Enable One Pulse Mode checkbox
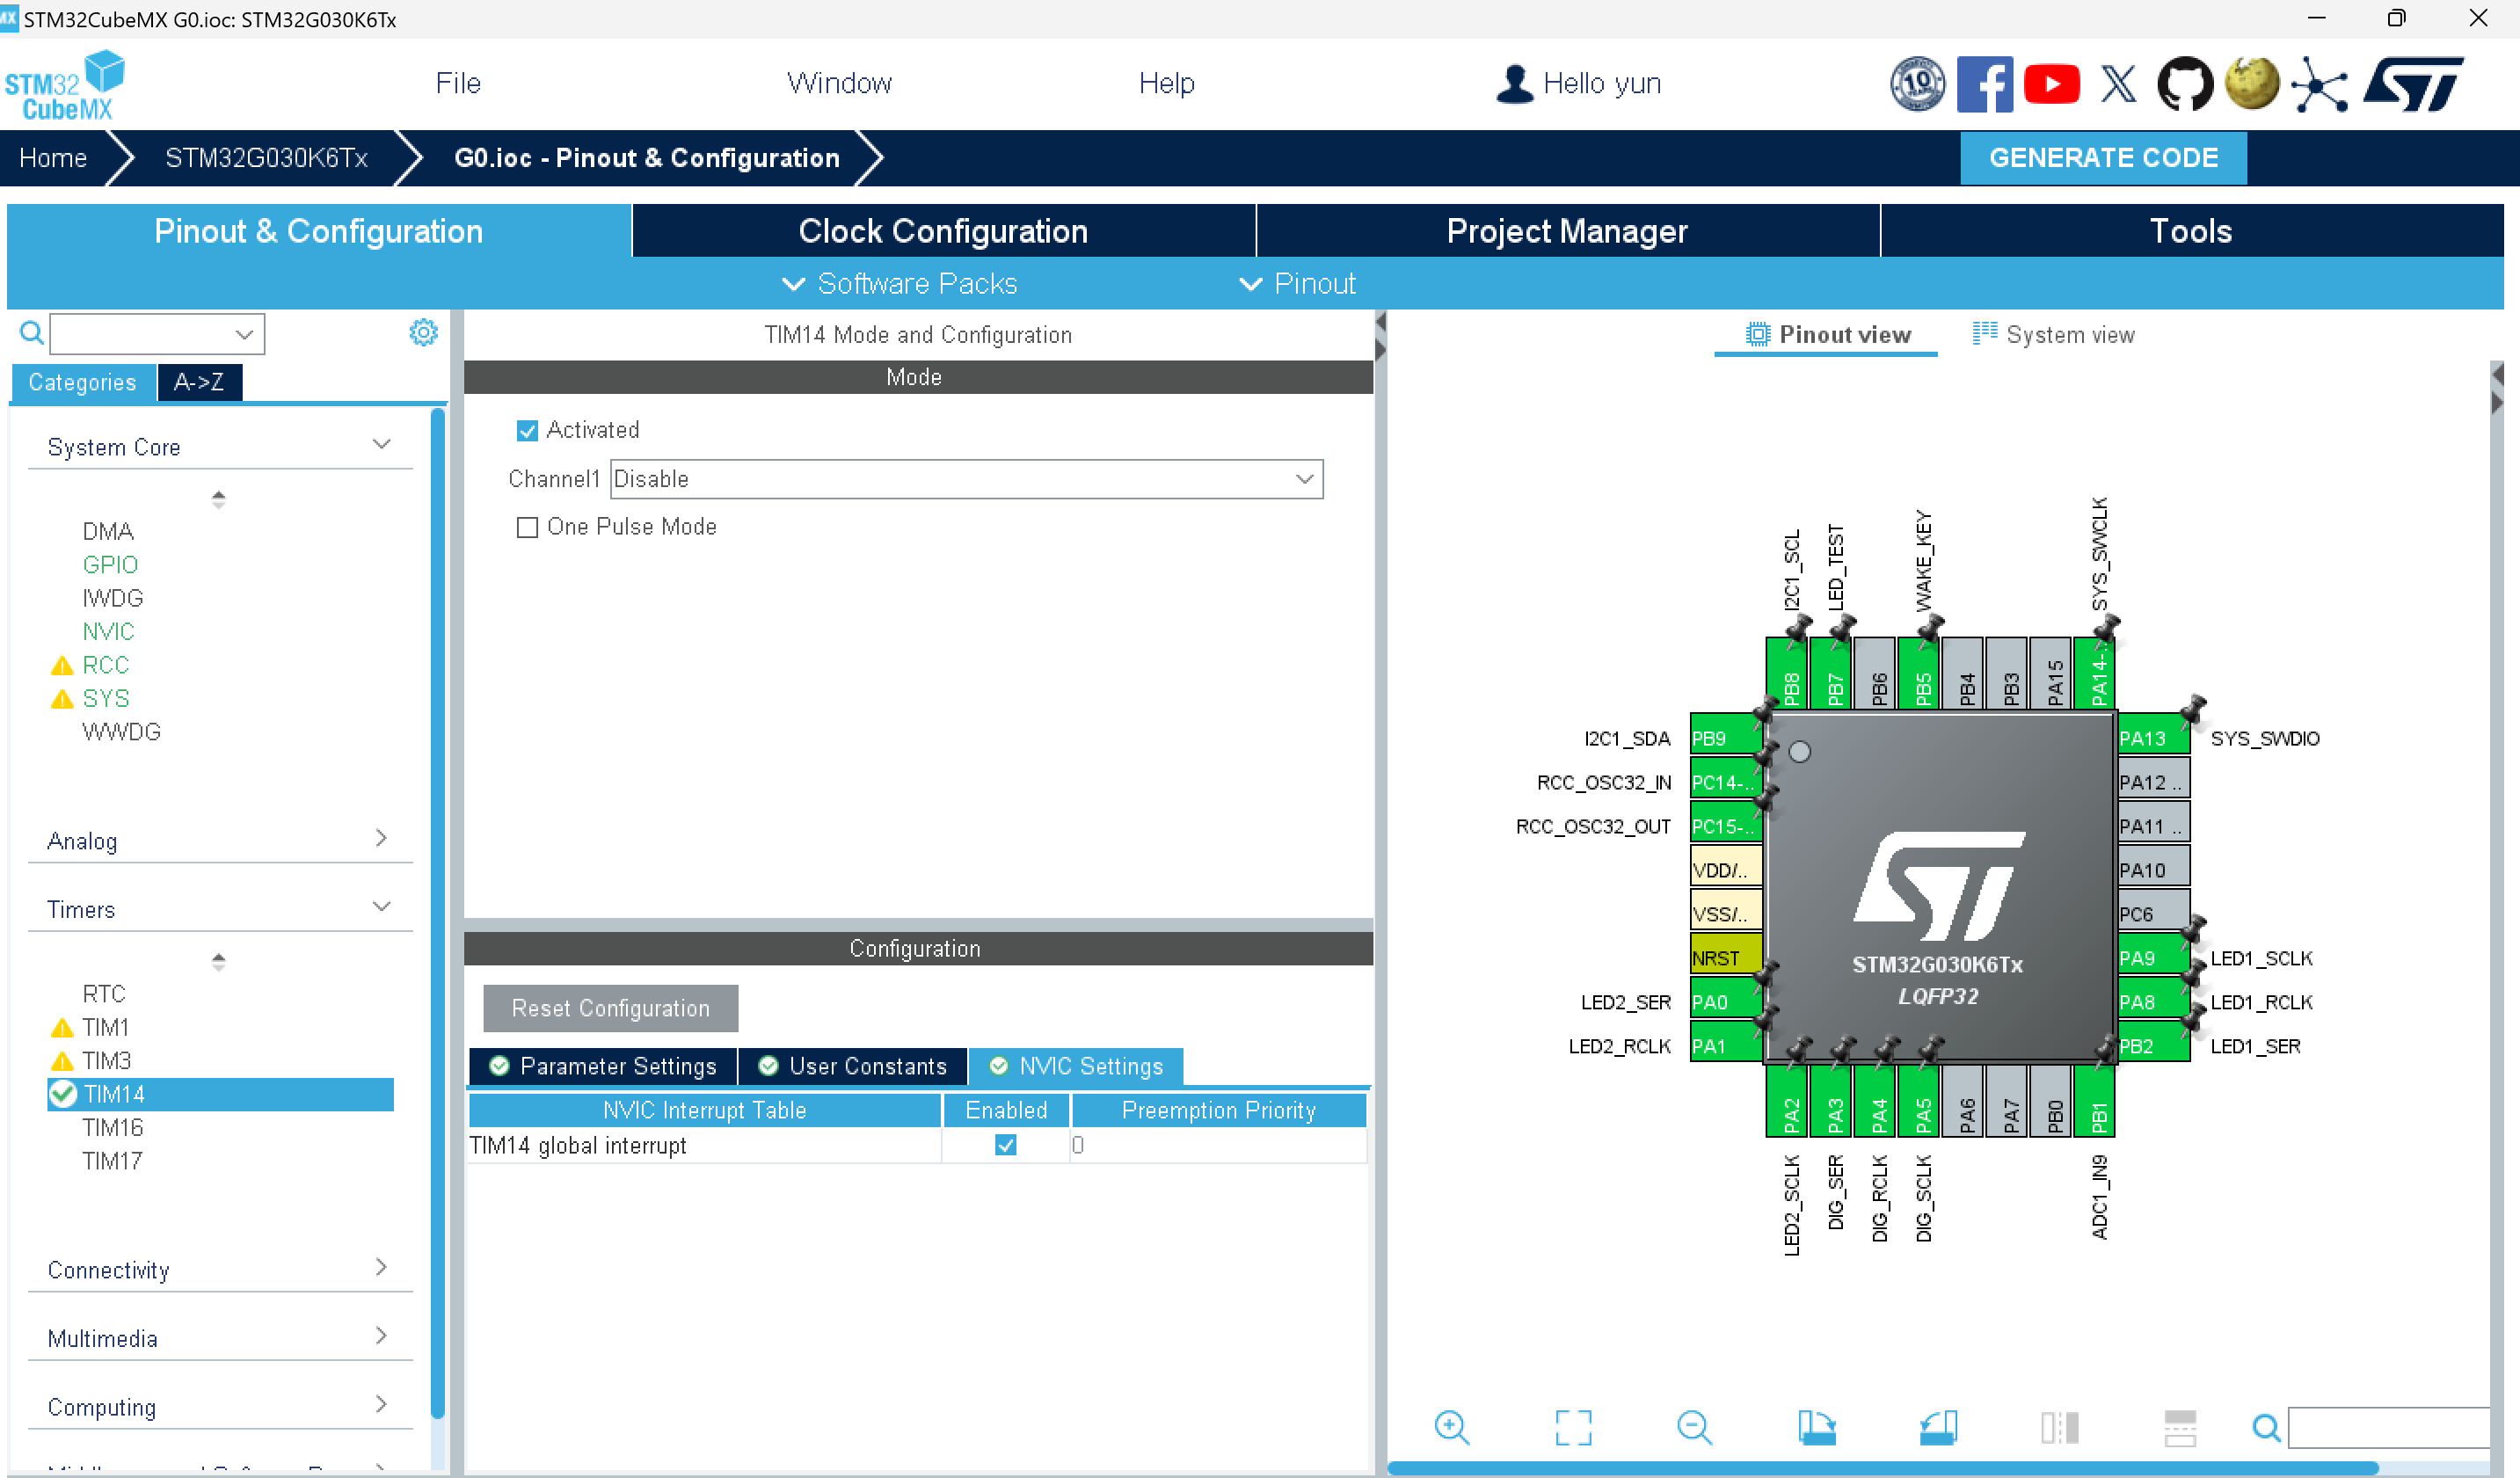Image resolution: width=2520 pixels, height=1478 pixels. [x=527, y=527]
